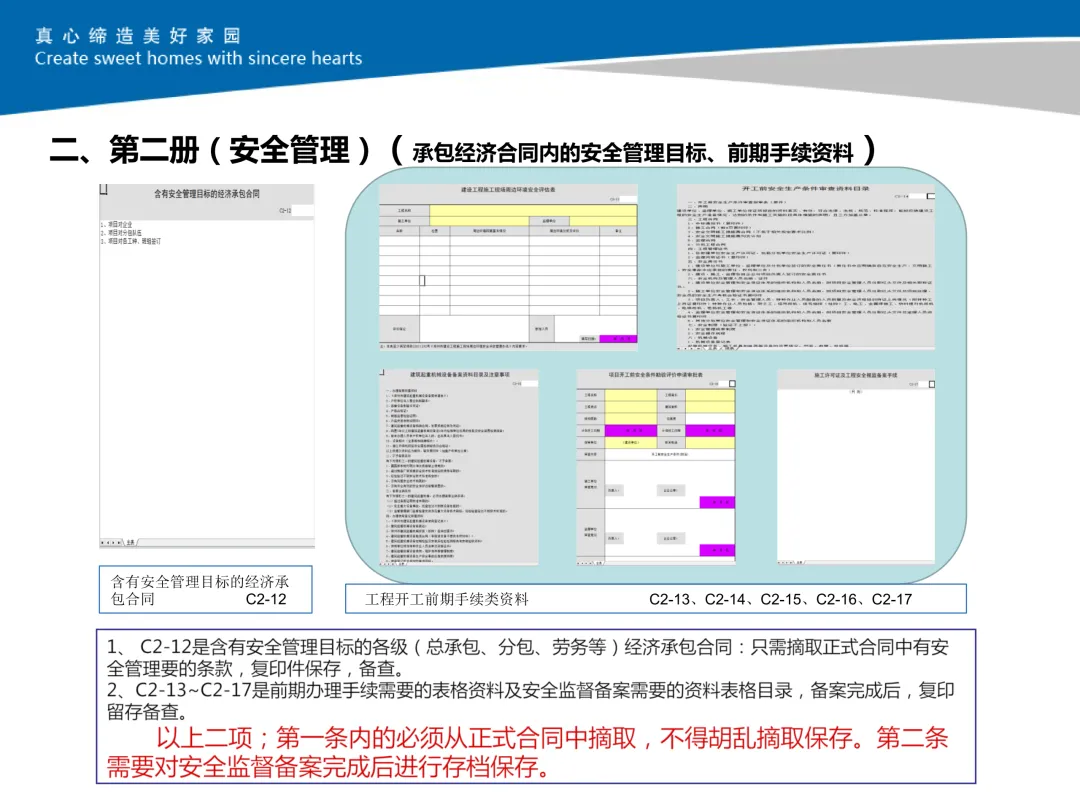Image resolution: width=1080 pixels, height=810 pixels.
Task: Click the red line starting 以上二项
Action: pos(552,738)
